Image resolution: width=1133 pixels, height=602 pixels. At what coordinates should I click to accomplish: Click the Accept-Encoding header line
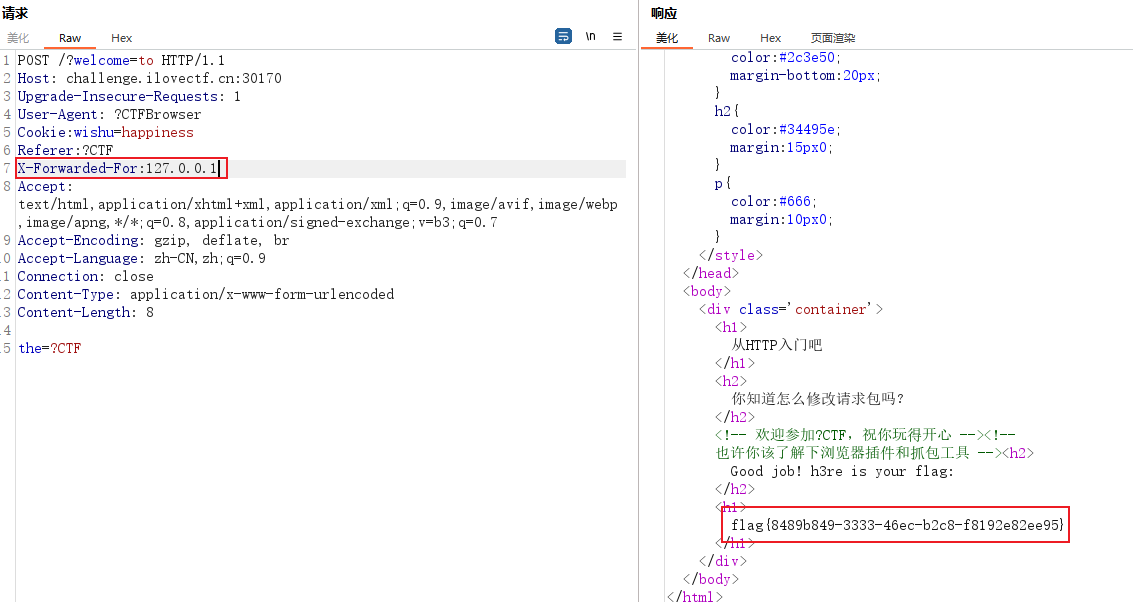coord(153,241)
